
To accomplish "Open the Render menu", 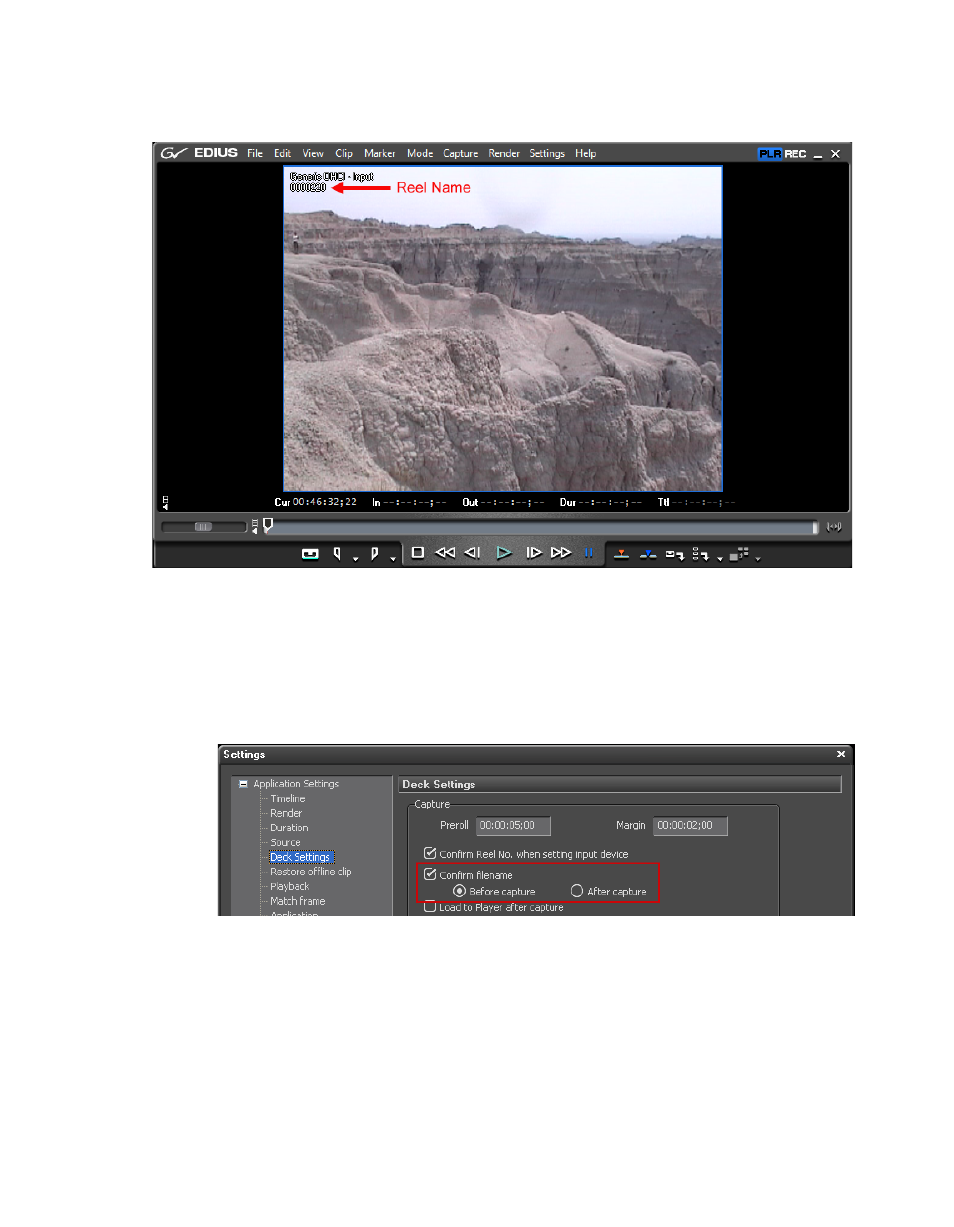I will click(504, 154).
